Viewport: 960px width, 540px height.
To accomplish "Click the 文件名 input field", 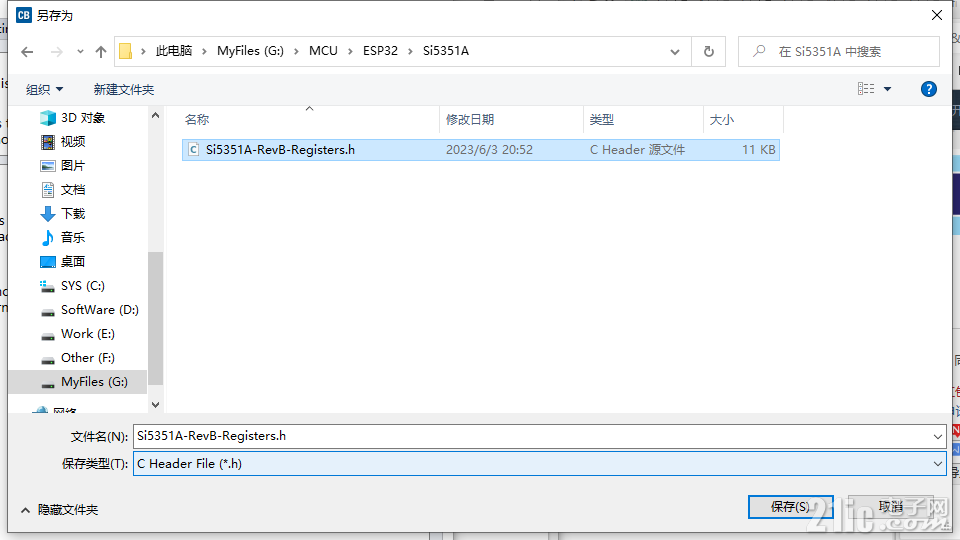I will point(531,437).
